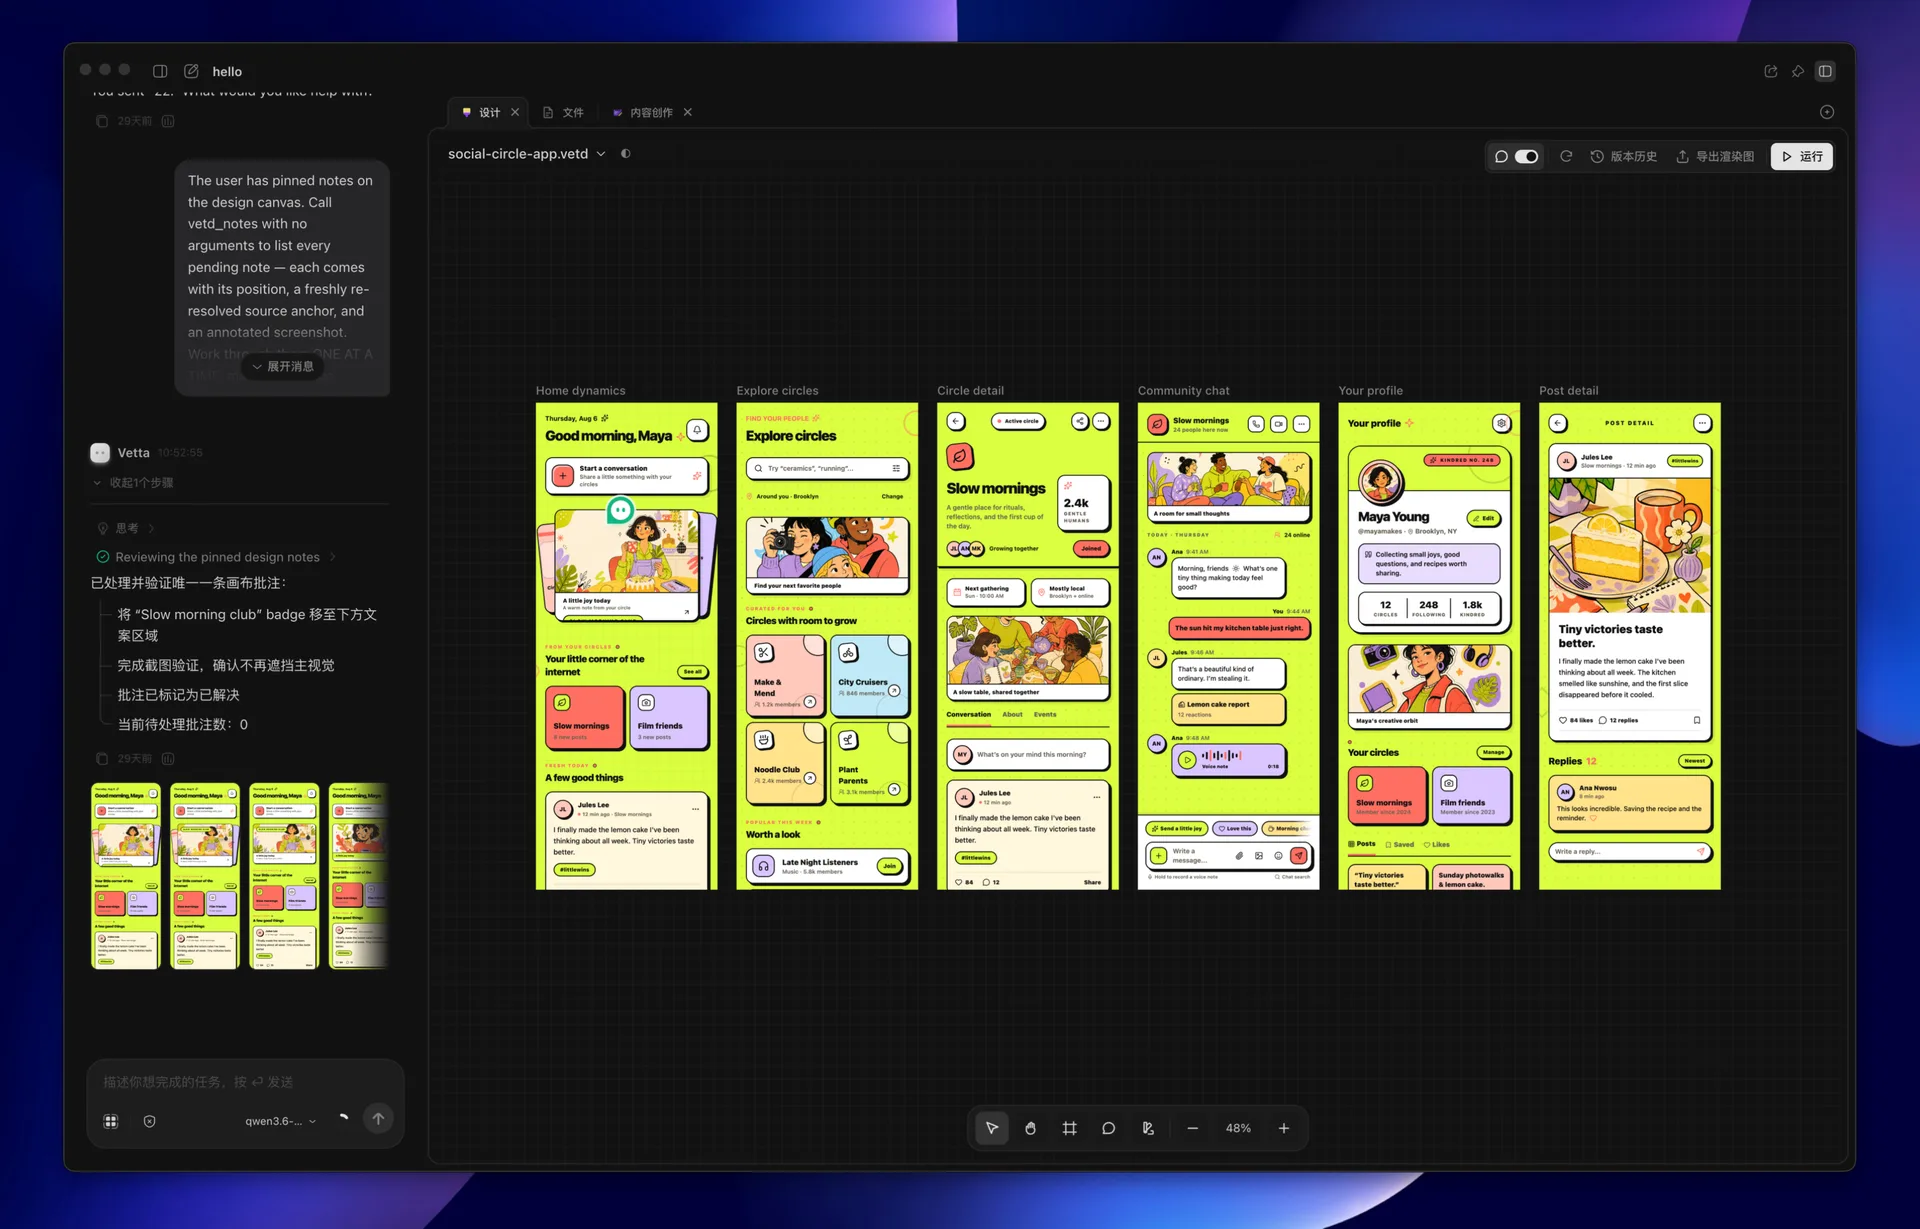1920x1229 pixels.
Task: Toggle the left sidebar panel icon
Action: [x=160, y=71]
